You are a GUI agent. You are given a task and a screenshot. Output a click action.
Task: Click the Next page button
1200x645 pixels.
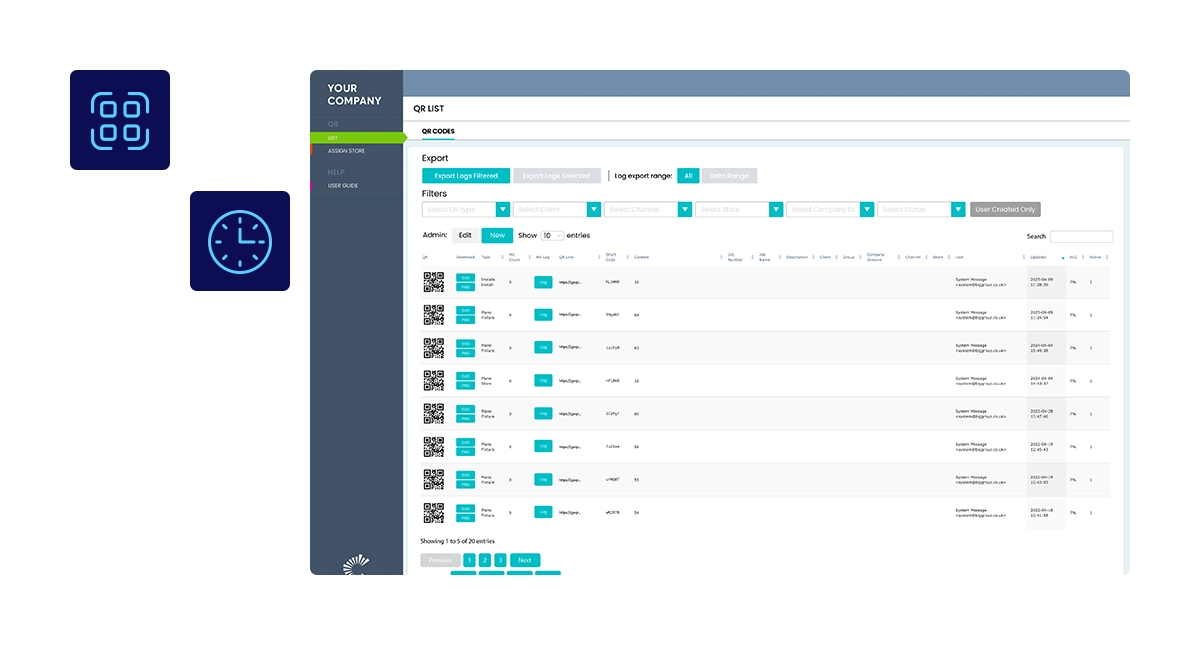click(525, 560)
